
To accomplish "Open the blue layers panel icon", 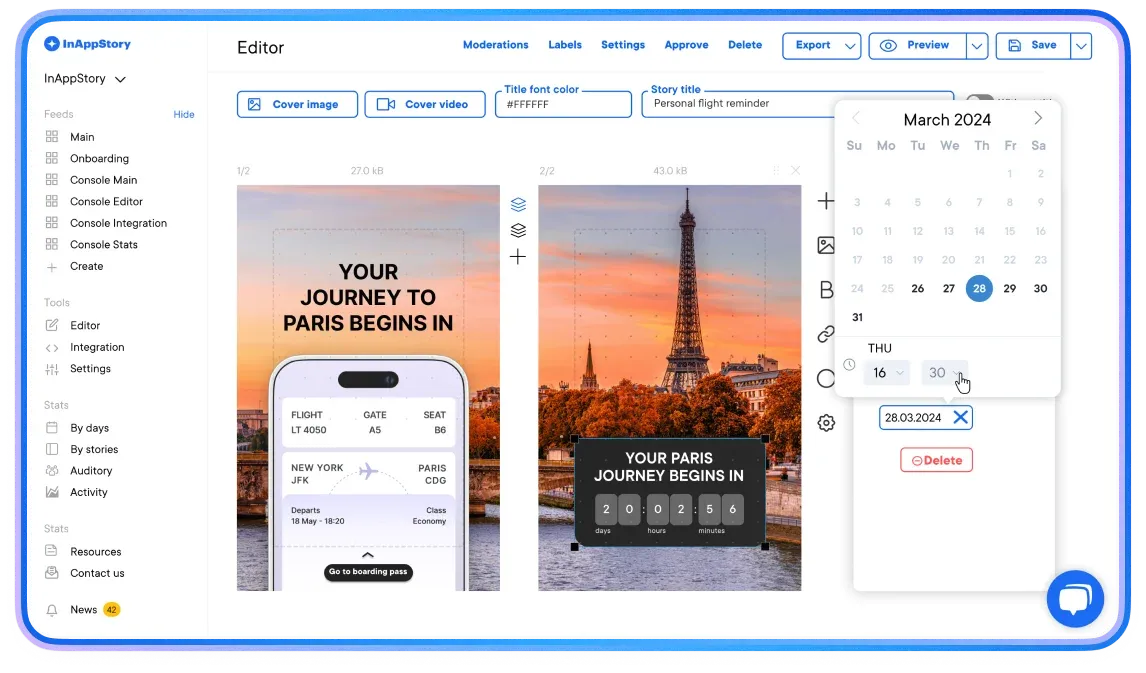I will click(518, 204).
